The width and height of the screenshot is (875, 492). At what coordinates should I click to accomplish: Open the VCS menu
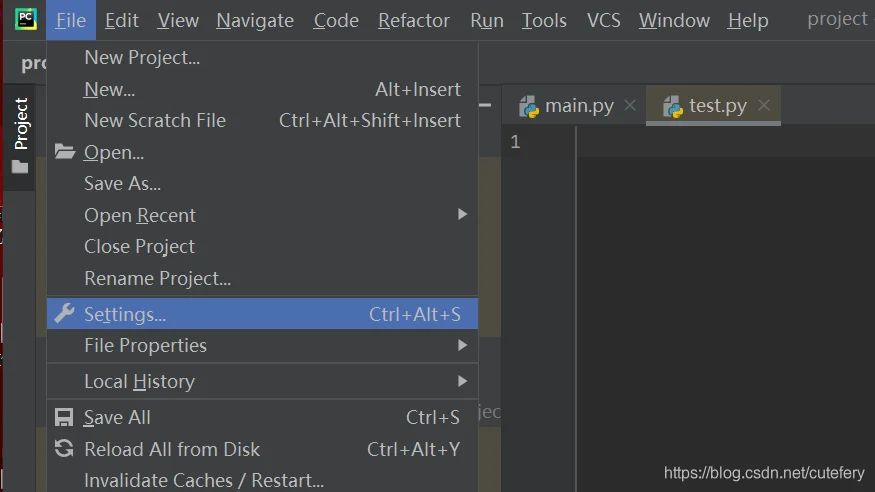[603, 20]
